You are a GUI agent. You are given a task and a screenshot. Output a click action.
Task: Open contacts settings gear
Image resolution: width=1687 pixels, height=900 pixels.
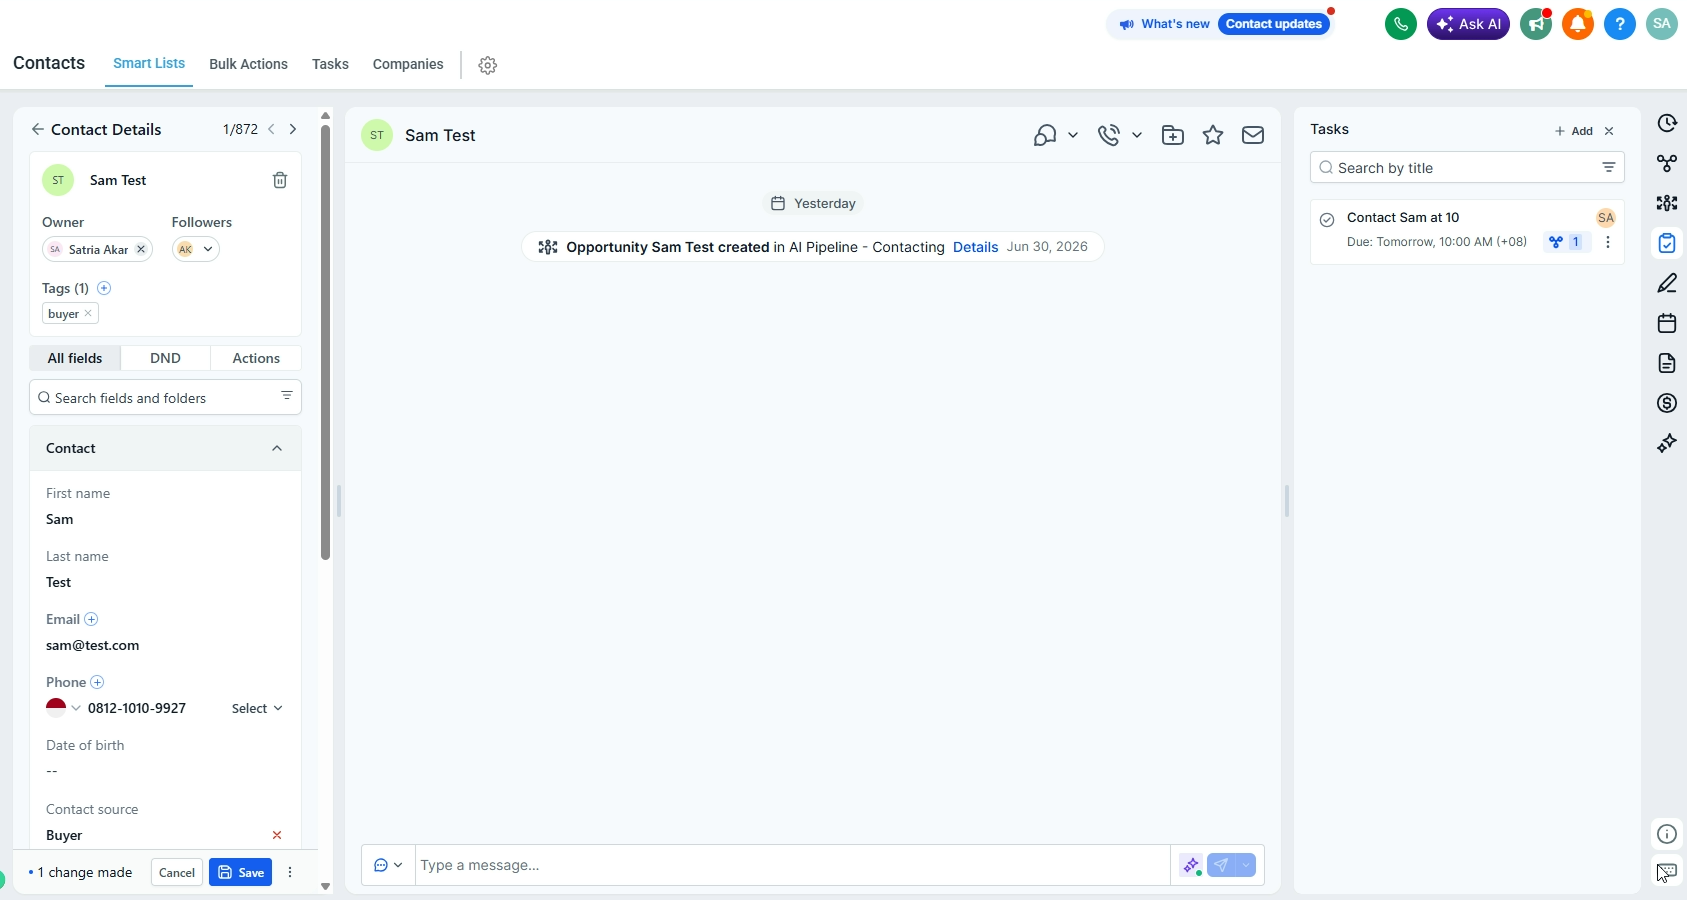tap(488, 65)
